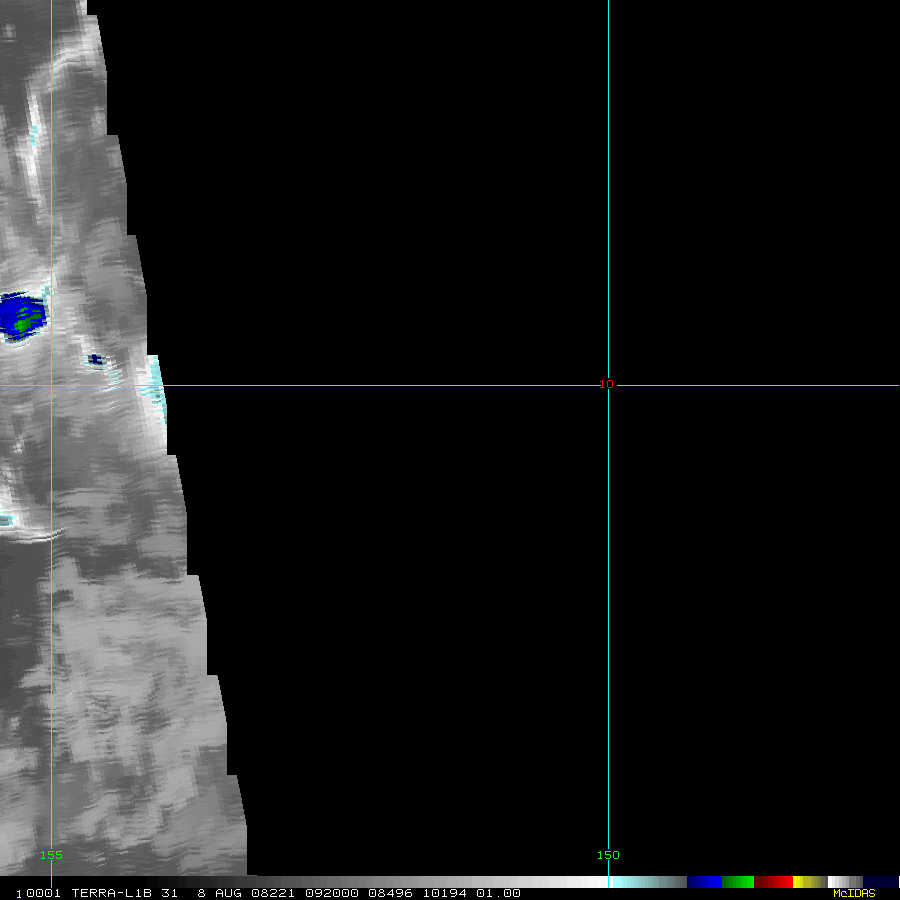
Task: Click the cyan cloud edge at swath boundary
Action: coord(155,378)
